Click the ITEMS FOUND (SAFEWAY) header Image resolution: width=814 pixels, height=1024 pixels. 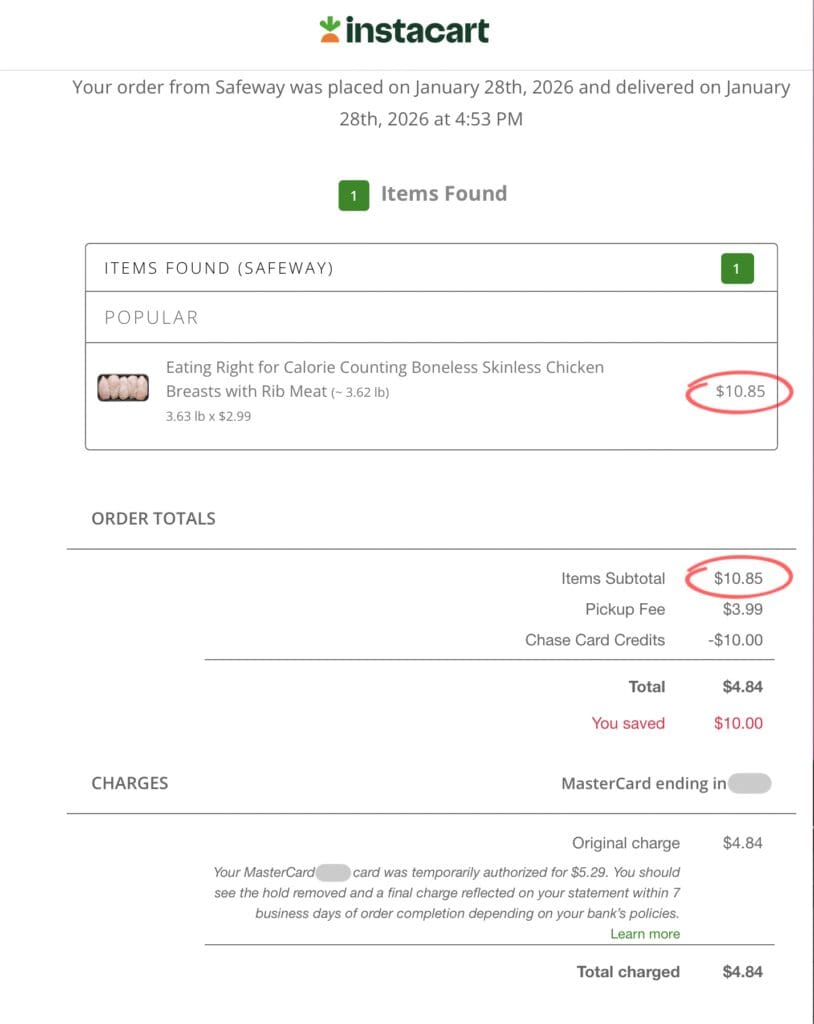tap(219, 268)
